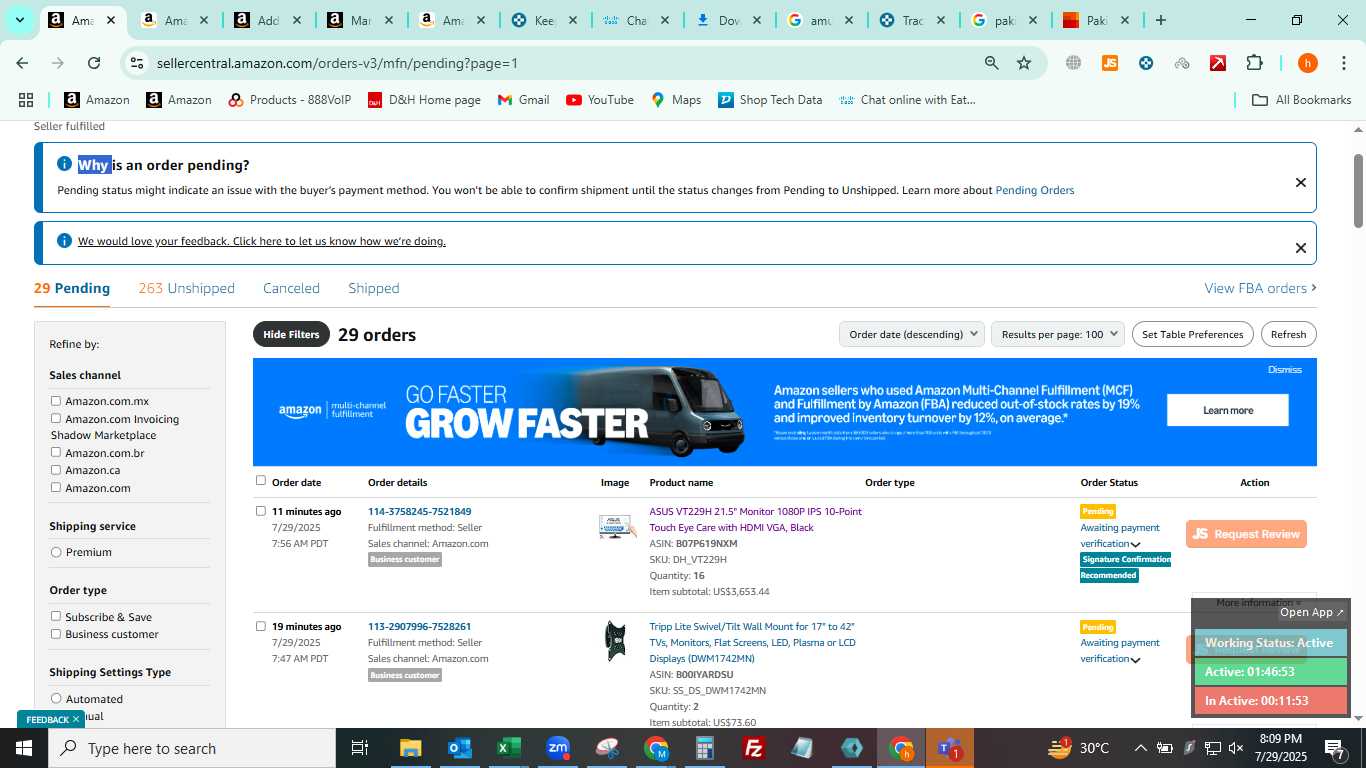Open File Explorer from the taskbar
Image resolution: width=1366 pixels, height=768 pixels.
[x=410, y=748]
